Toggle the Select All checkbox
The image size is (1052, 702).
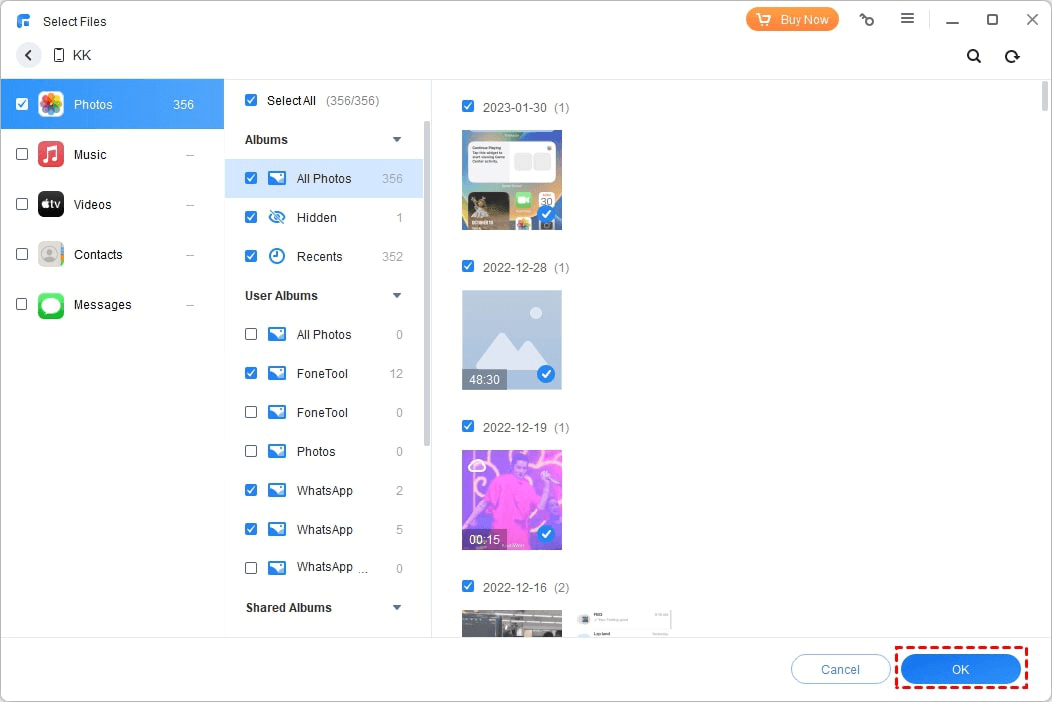[x=251, y=100]
